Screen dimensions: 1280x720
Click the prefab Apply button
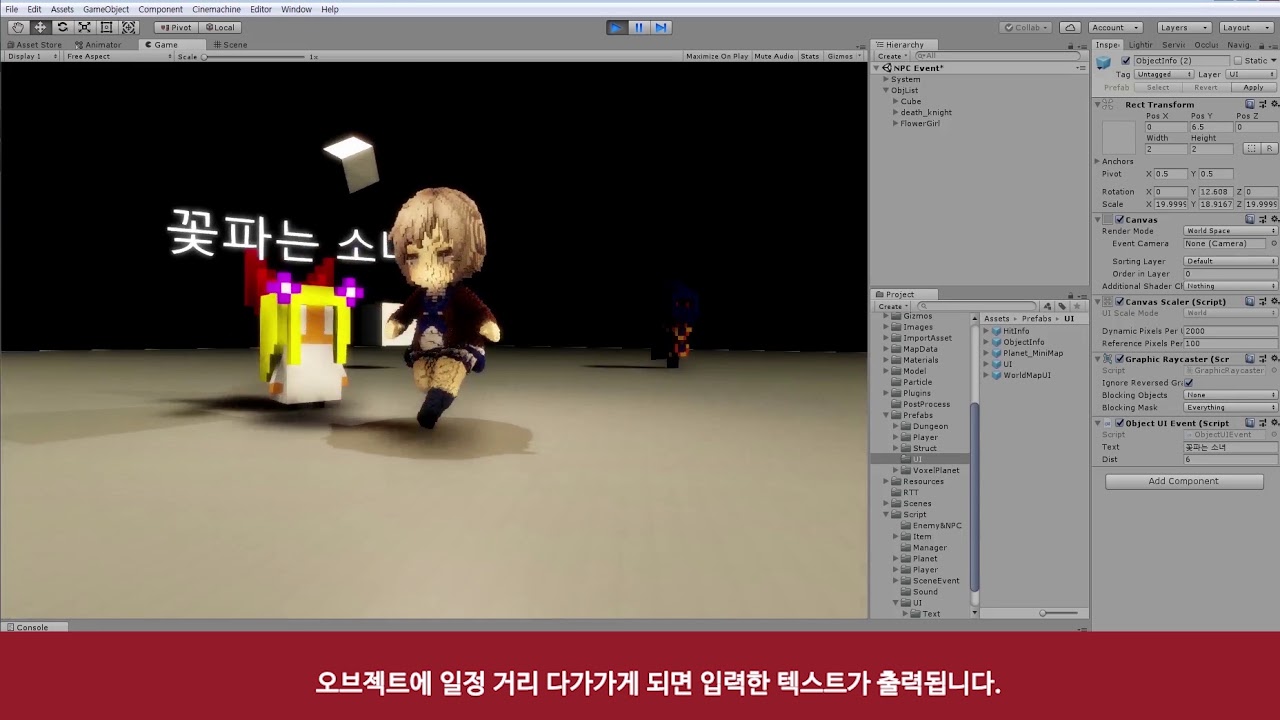(x=1253, y=88)
